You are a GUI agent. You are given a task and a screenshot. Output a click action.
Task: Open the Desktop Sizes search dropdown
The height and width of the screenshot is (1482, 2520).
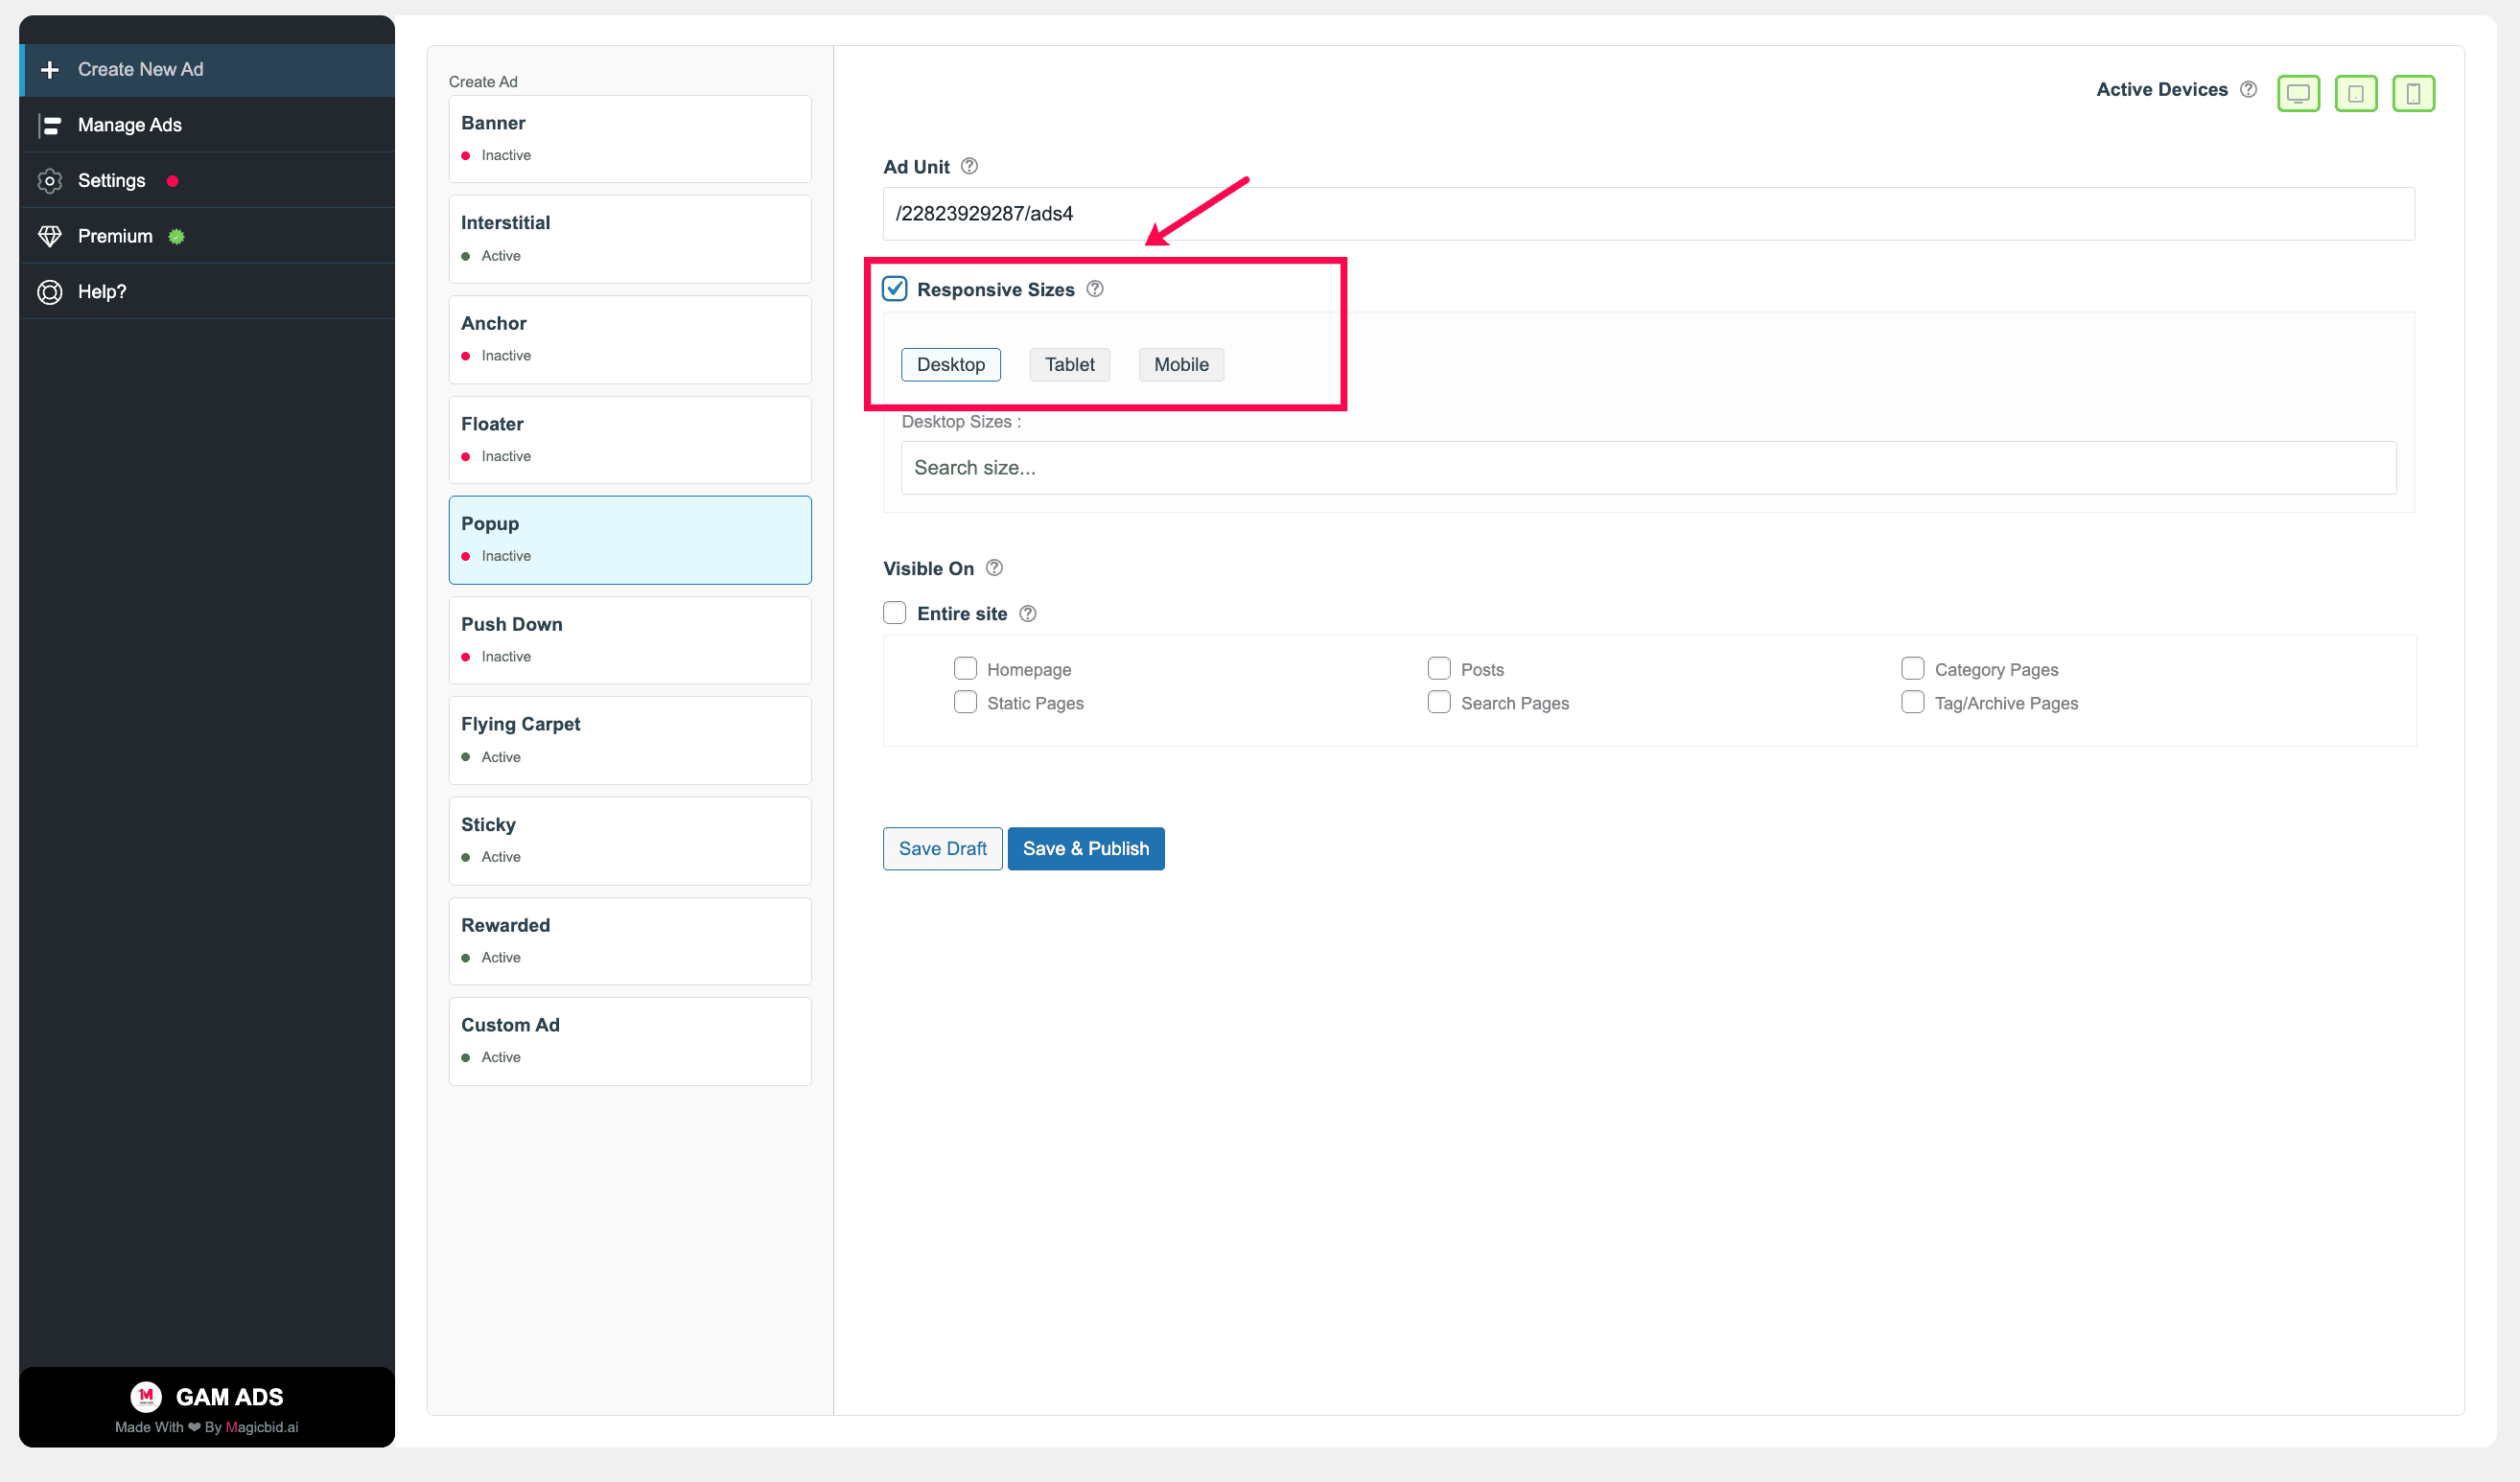(x=1648, y=468)
